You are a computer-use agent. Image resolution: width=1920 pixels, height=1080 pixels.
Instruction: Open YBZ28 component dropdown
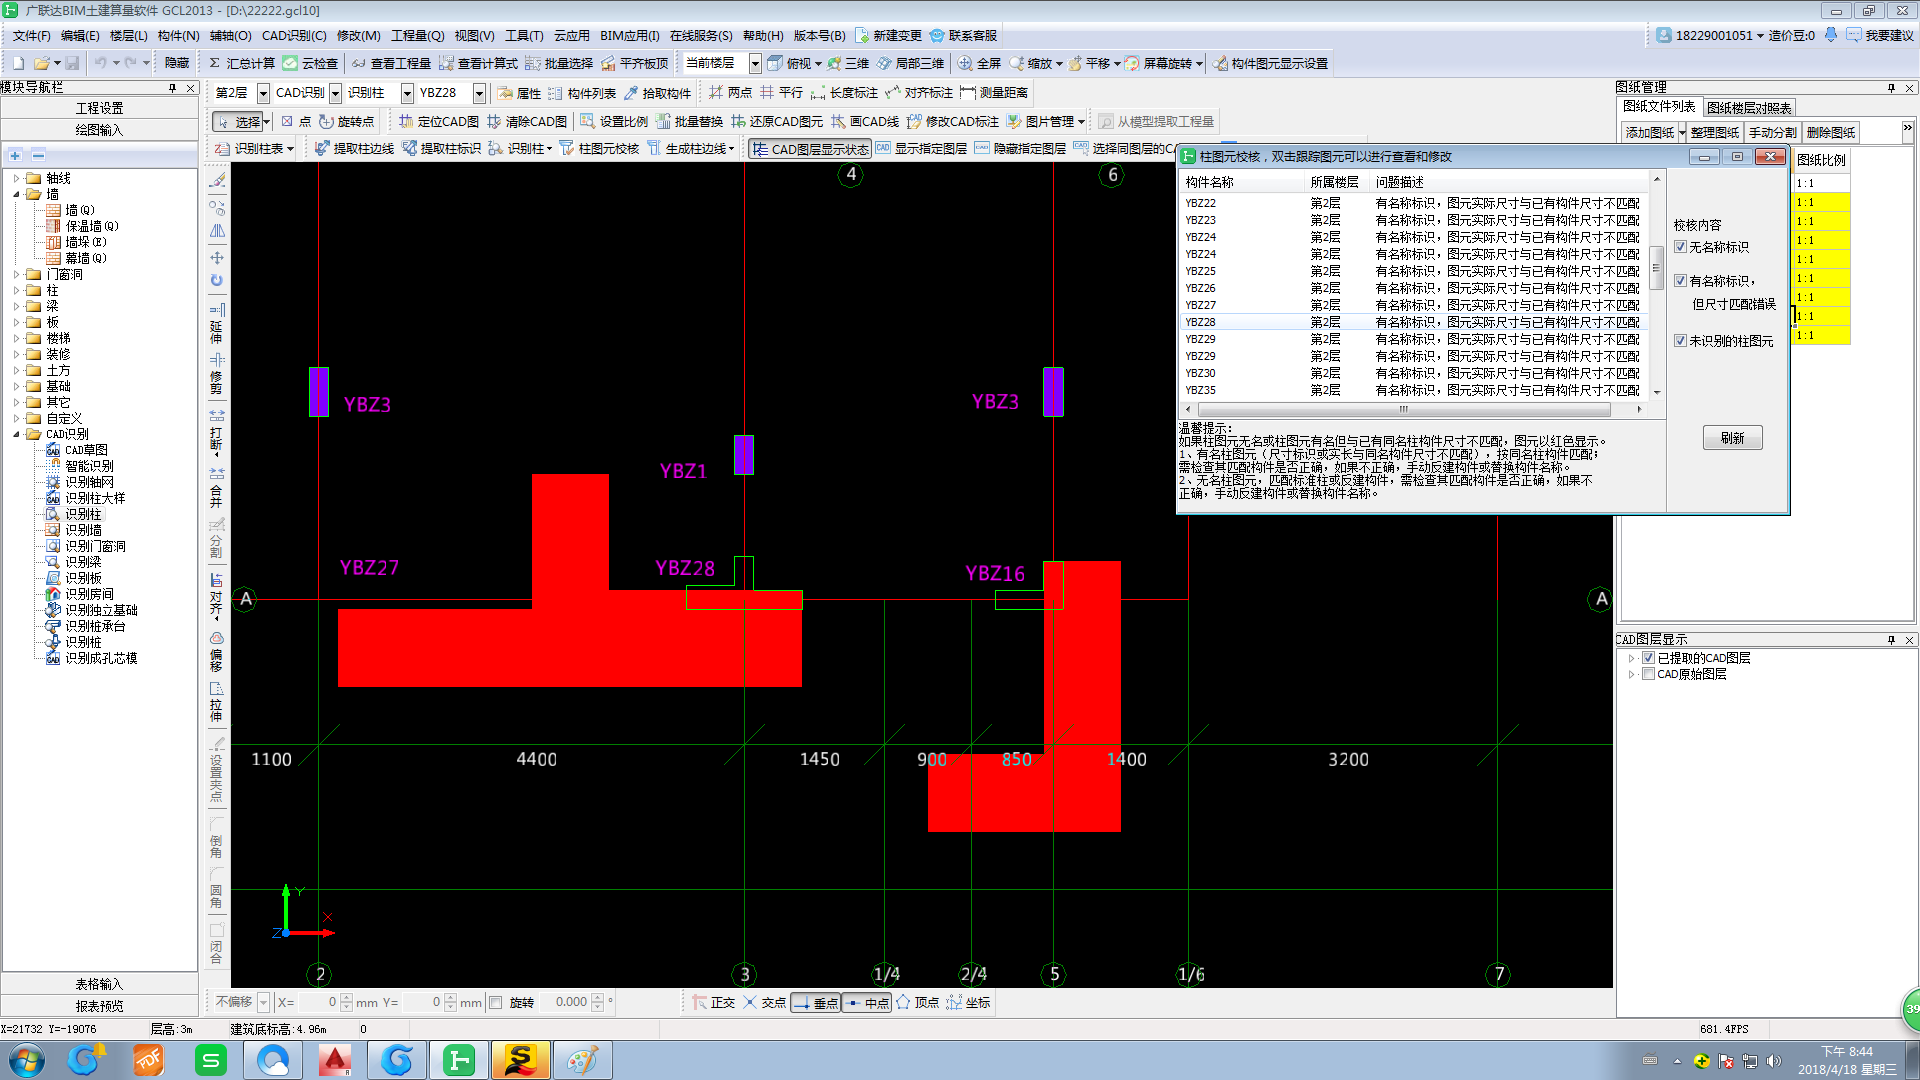tap(479, 93)
